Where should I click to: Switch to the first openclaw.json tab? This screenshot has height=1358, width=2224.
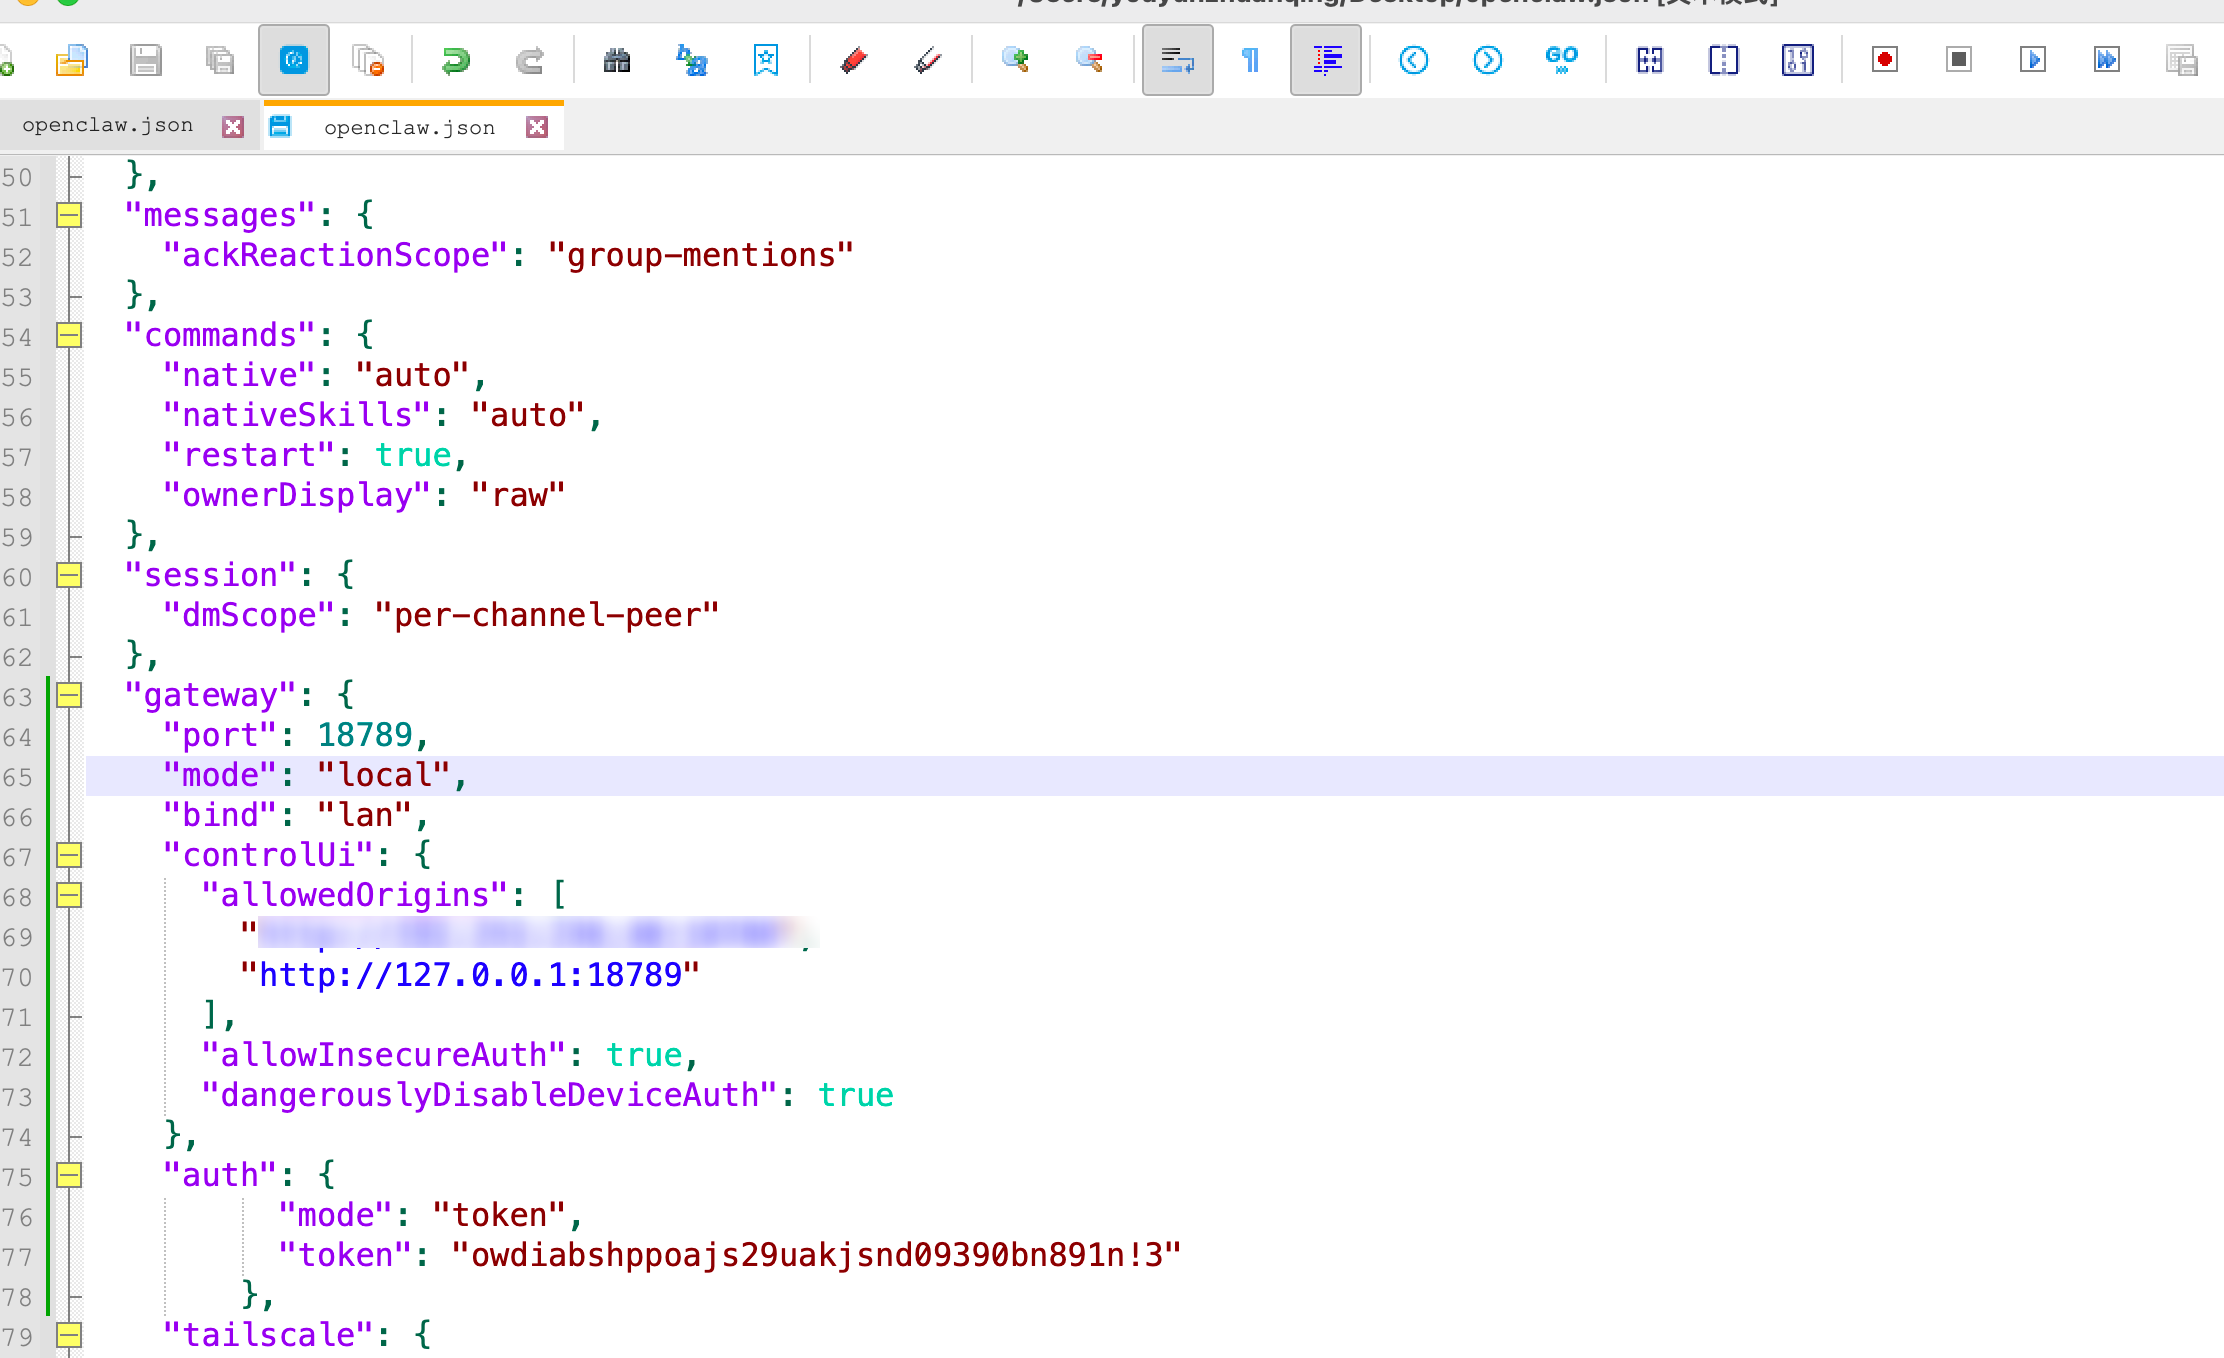(x=108, y=126)
